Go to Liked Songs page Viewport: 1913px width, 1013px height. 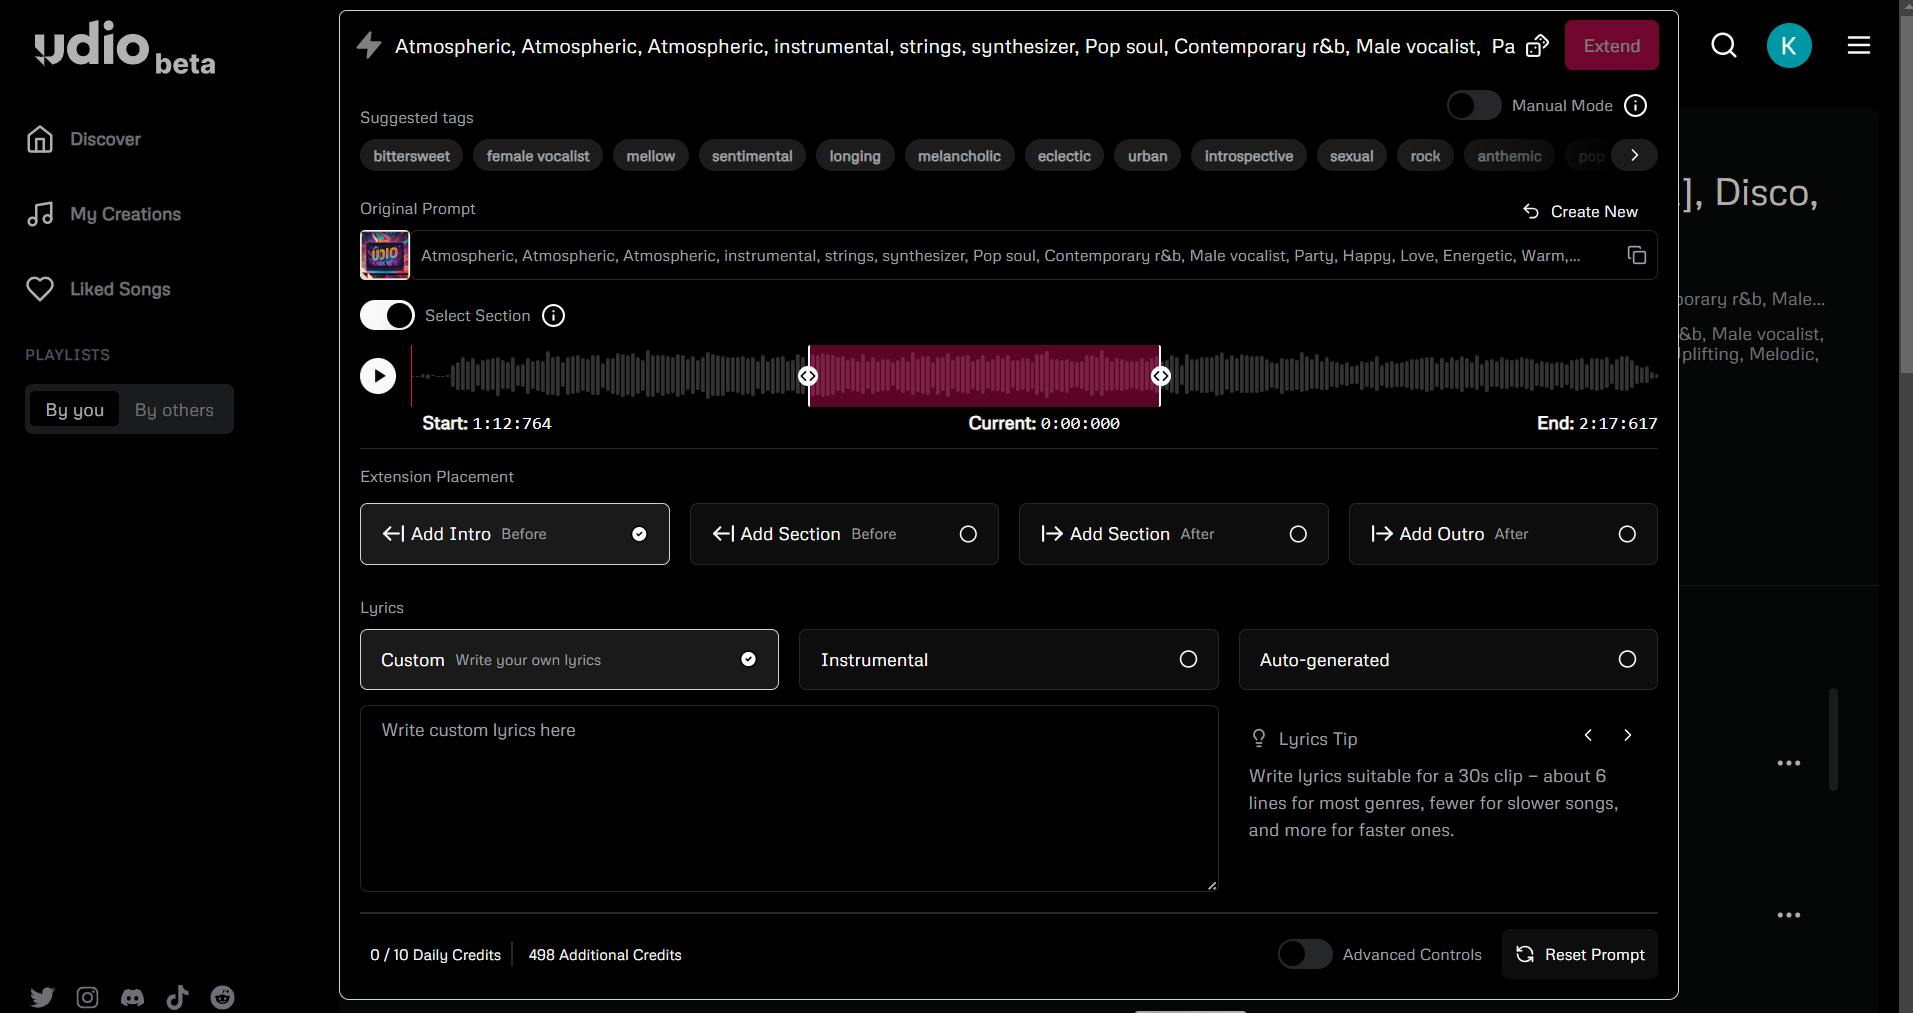click(120, 289)
